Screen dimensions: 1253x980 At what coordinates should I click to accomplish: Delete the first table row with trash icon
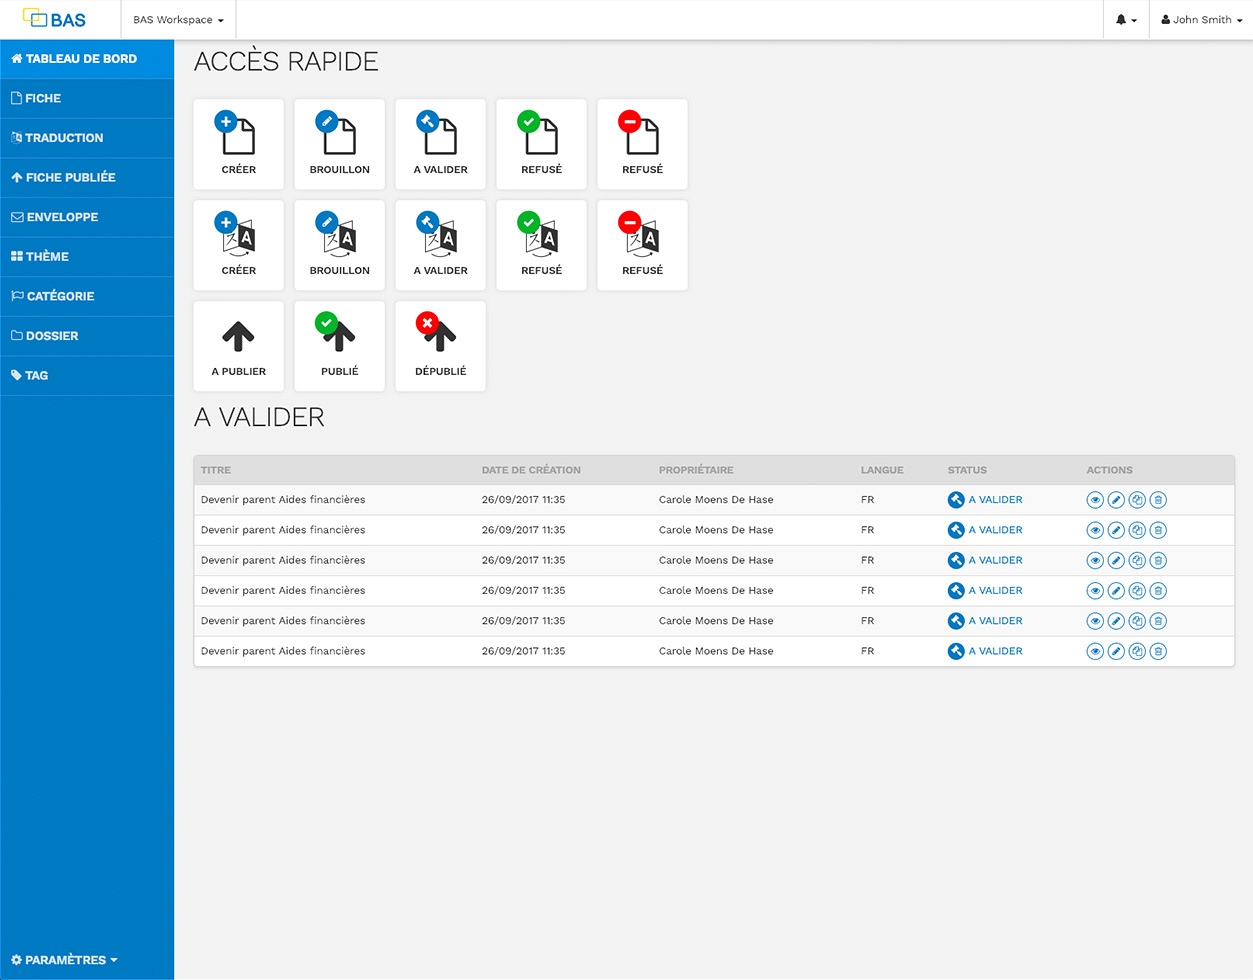(1158, 500)
